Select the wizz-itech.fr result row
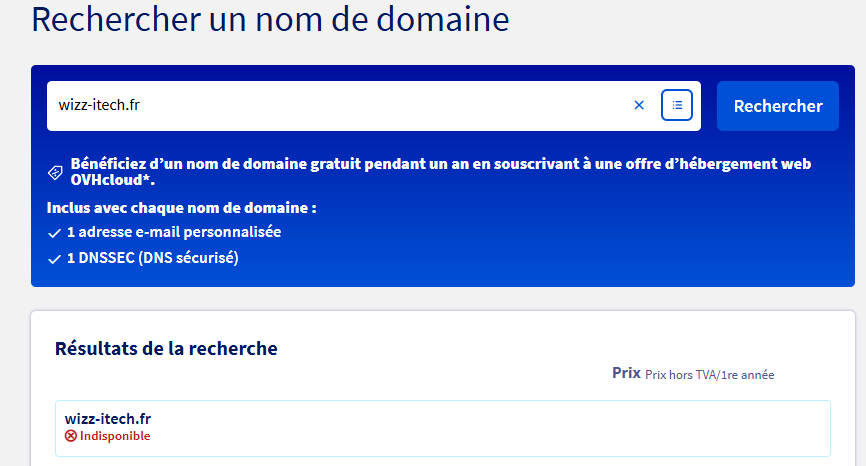 click(x=443, y=428)
